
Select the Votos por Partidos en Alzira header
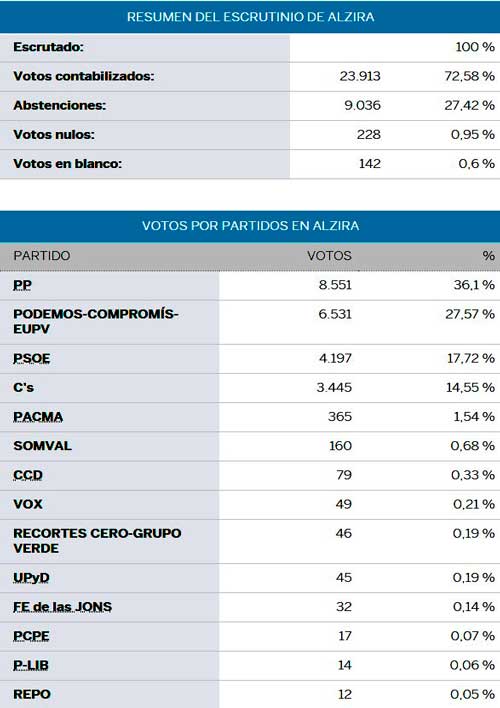tap(250, 226)
